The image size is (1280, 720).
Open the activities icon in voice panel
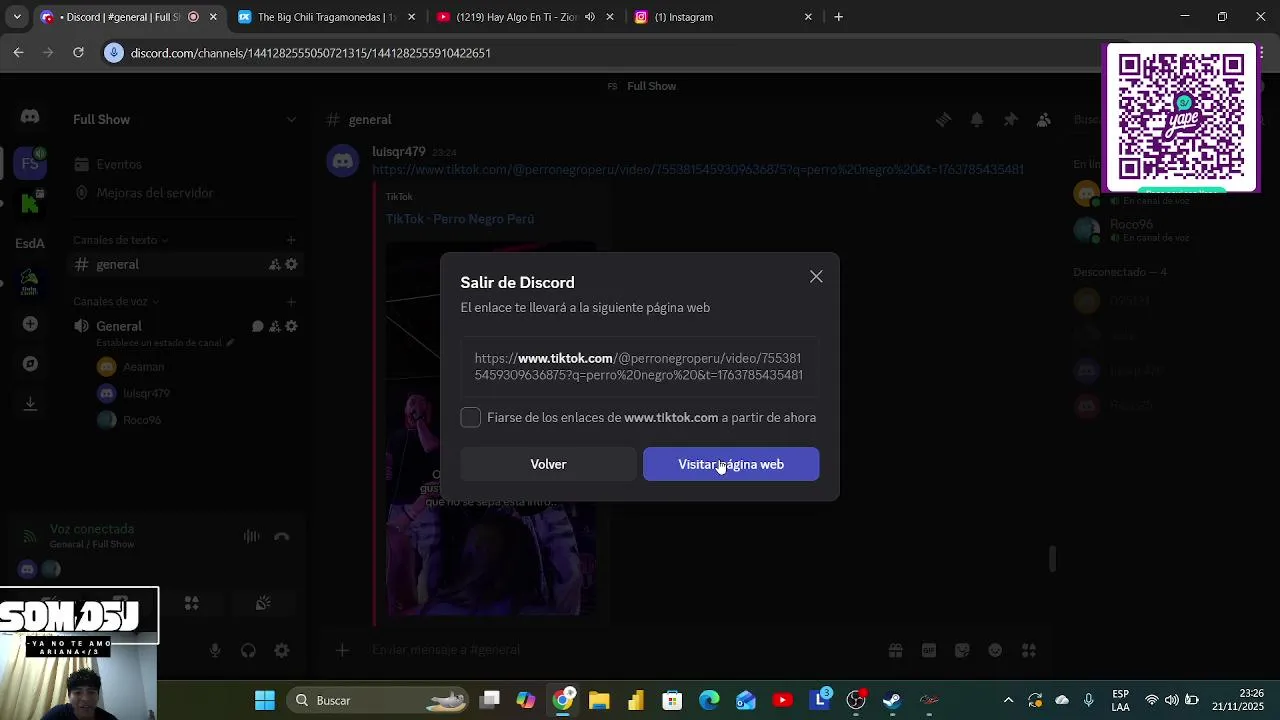tap(191, 603)
